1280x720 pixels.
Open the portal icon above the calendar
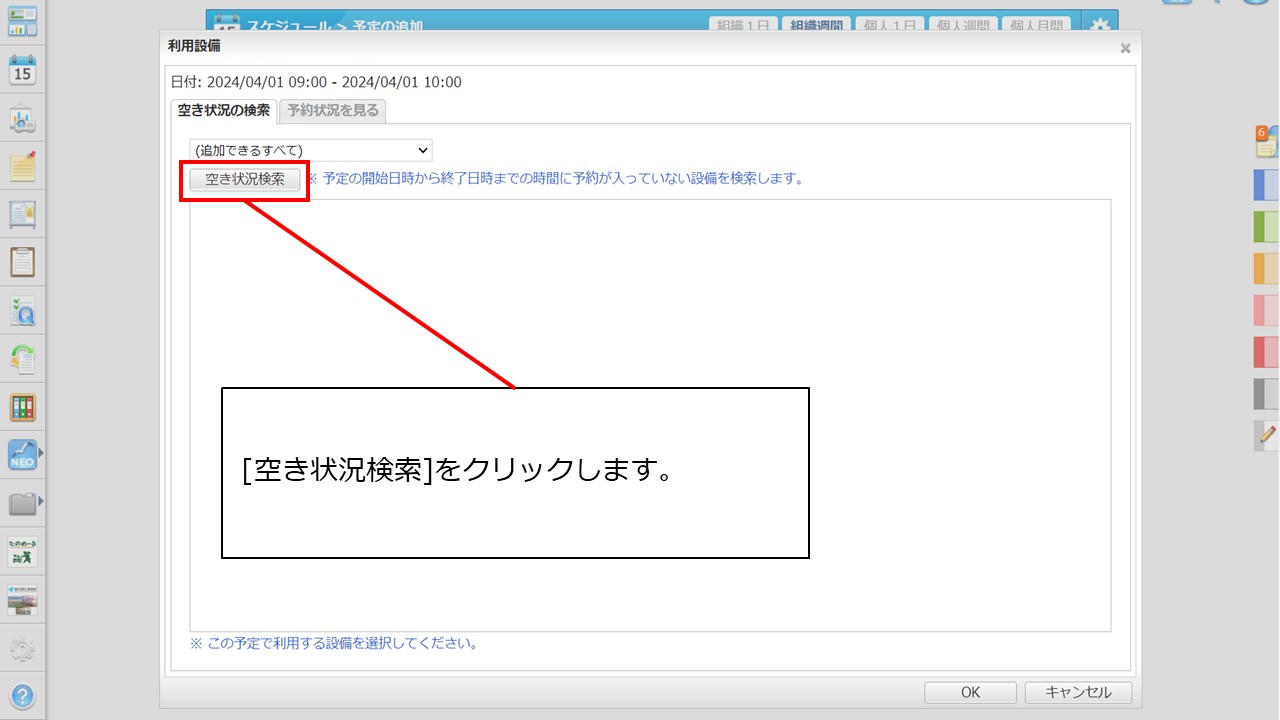[x=22, y=20]
